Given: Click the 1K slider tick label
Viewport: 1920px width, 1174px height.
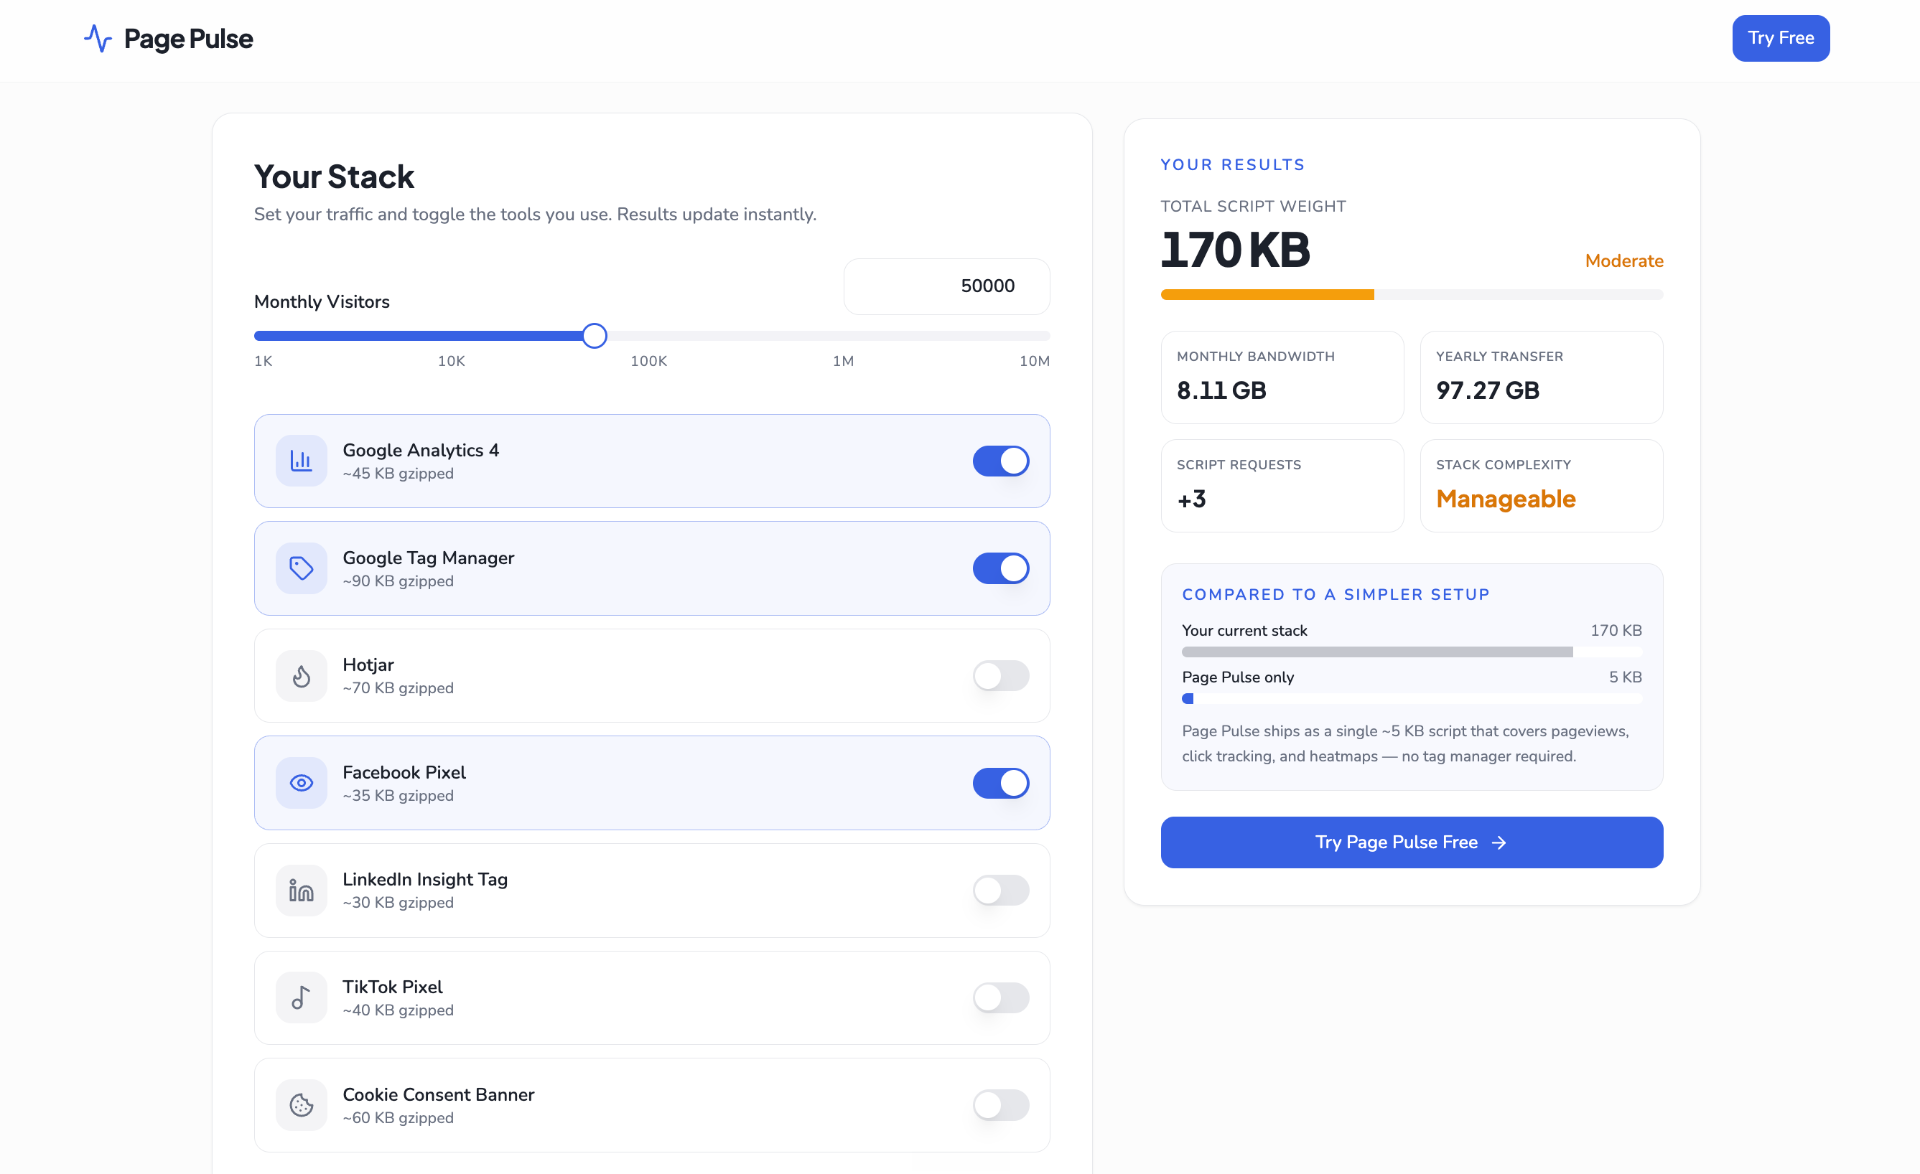Looking at the screenshot, I should pyautogui.click(x=263, y=361).
